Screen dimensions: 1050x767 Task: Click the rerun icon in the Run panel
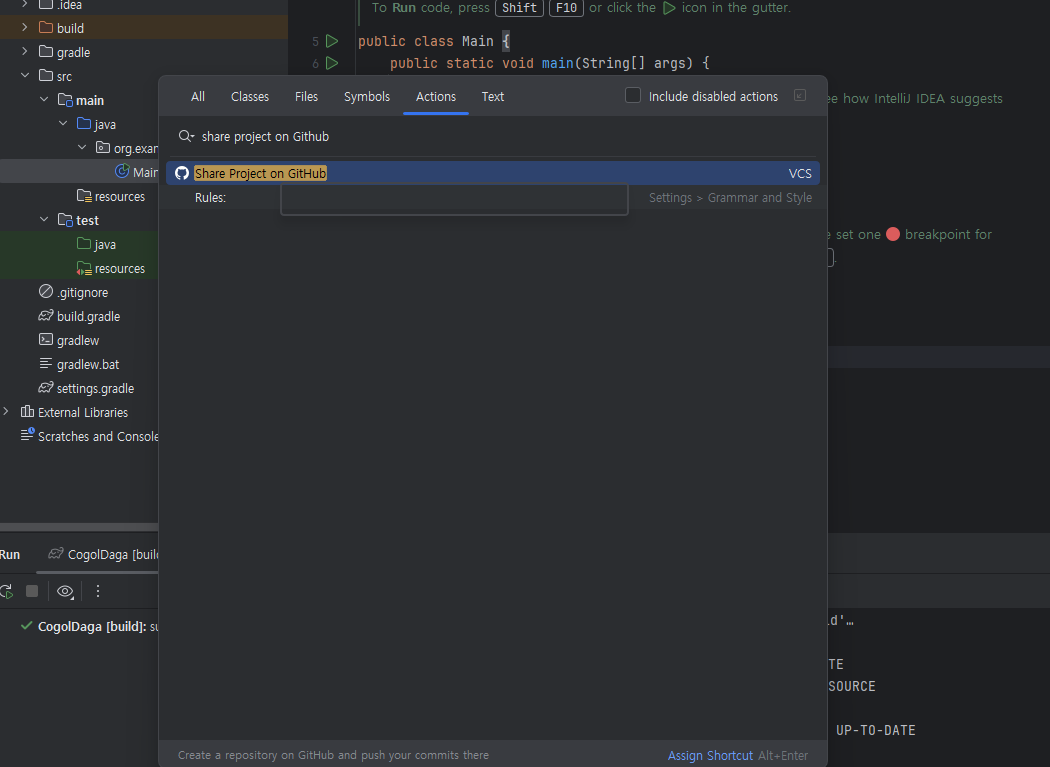pos(7,591)
